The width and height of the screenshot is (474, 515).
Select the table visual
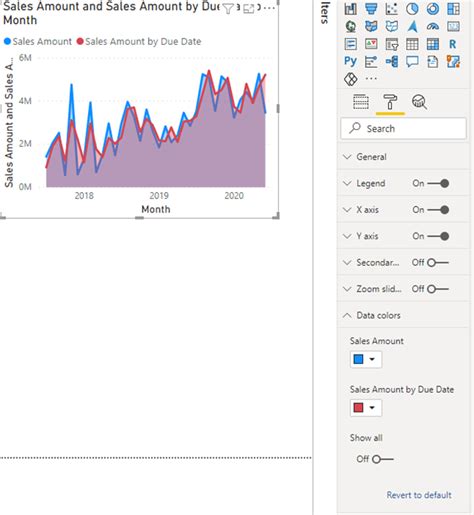412,44
